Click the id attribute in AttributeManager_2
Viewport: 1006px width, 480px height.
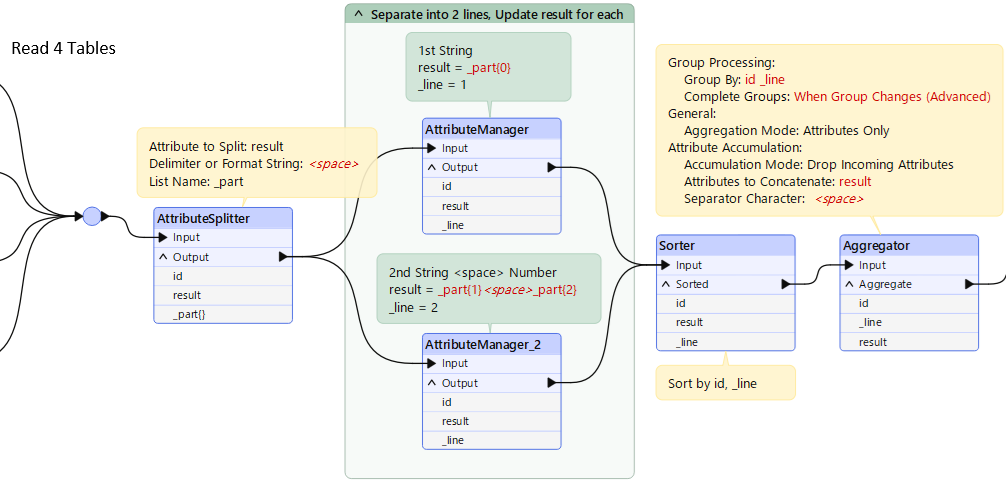pos(491,402)
